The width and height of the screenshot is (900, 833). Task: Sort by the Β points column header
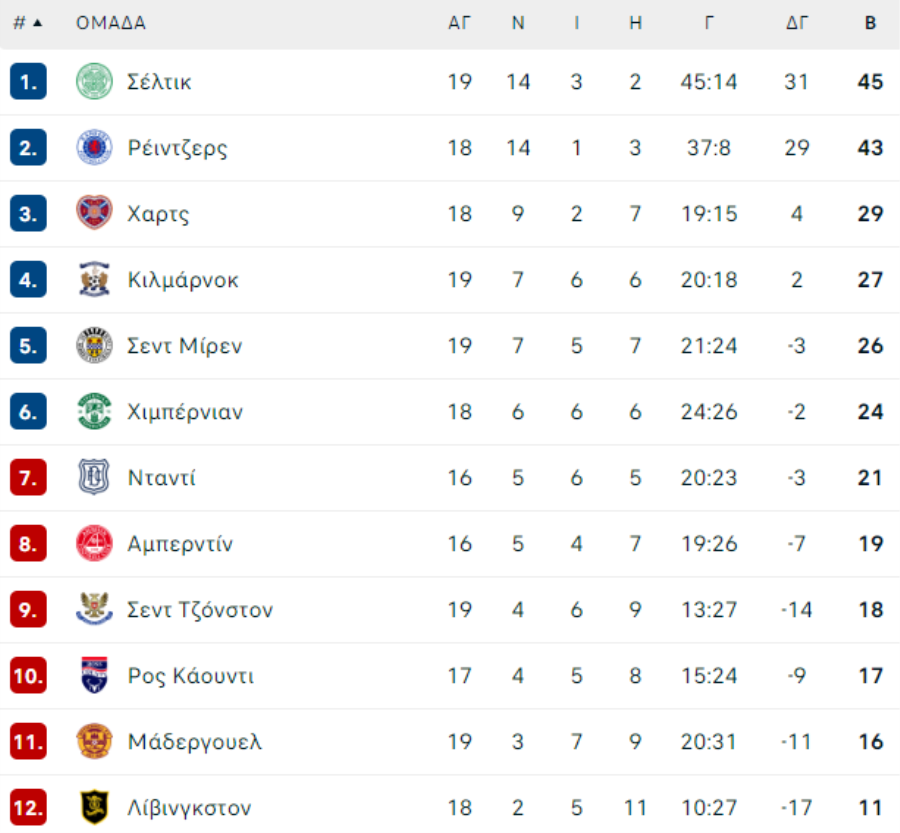[x=870, y=23]
